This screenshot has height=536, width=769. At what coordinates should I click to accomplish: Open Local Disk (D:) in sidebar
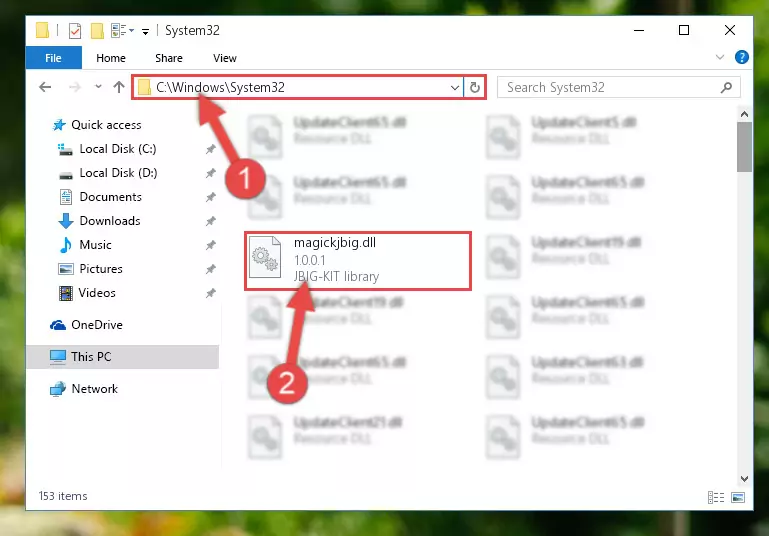point(118,173)
